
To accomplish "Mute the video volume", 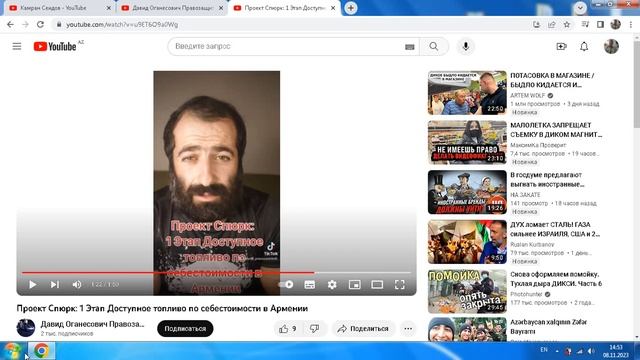I will click(77, 284).
